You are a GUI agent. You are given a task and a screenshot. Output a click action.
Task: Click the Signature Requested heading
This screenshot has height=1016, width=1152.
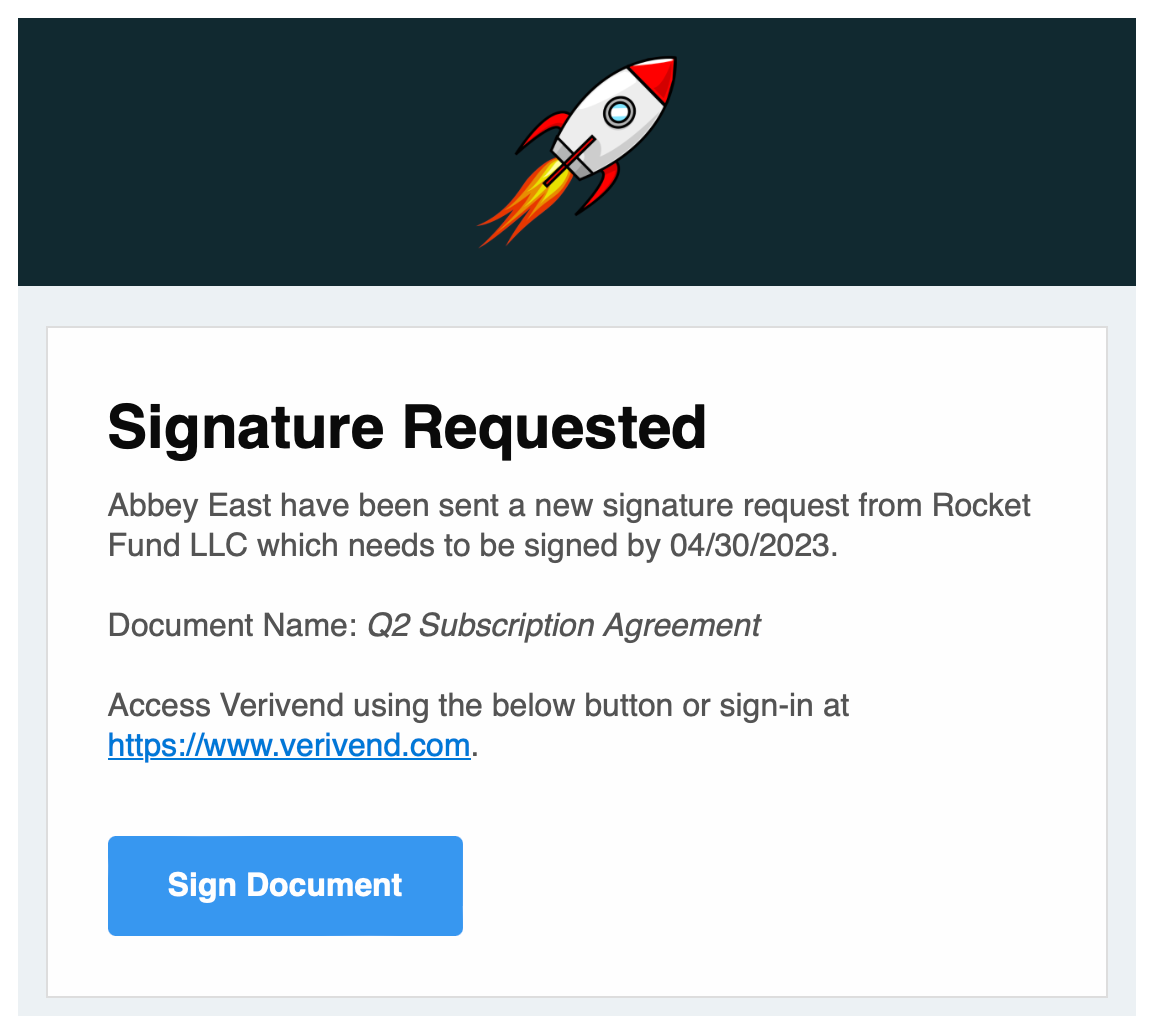click(406, 427)
